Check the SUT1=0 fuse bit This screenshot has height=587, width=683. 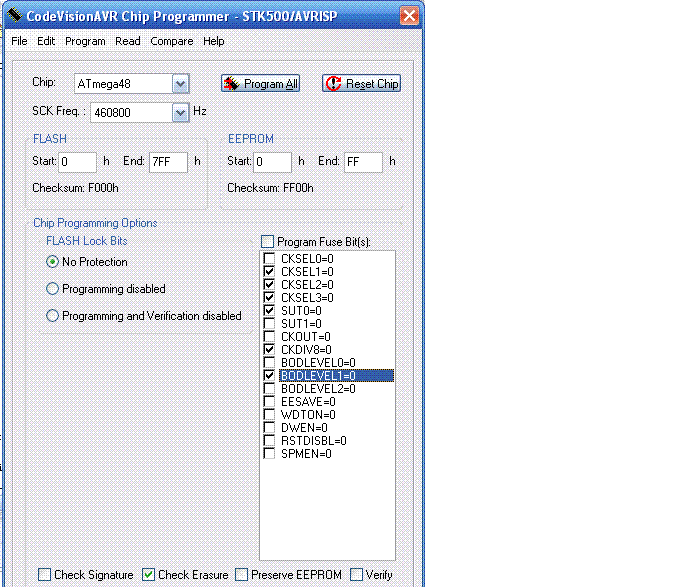[x=269, y=324]
